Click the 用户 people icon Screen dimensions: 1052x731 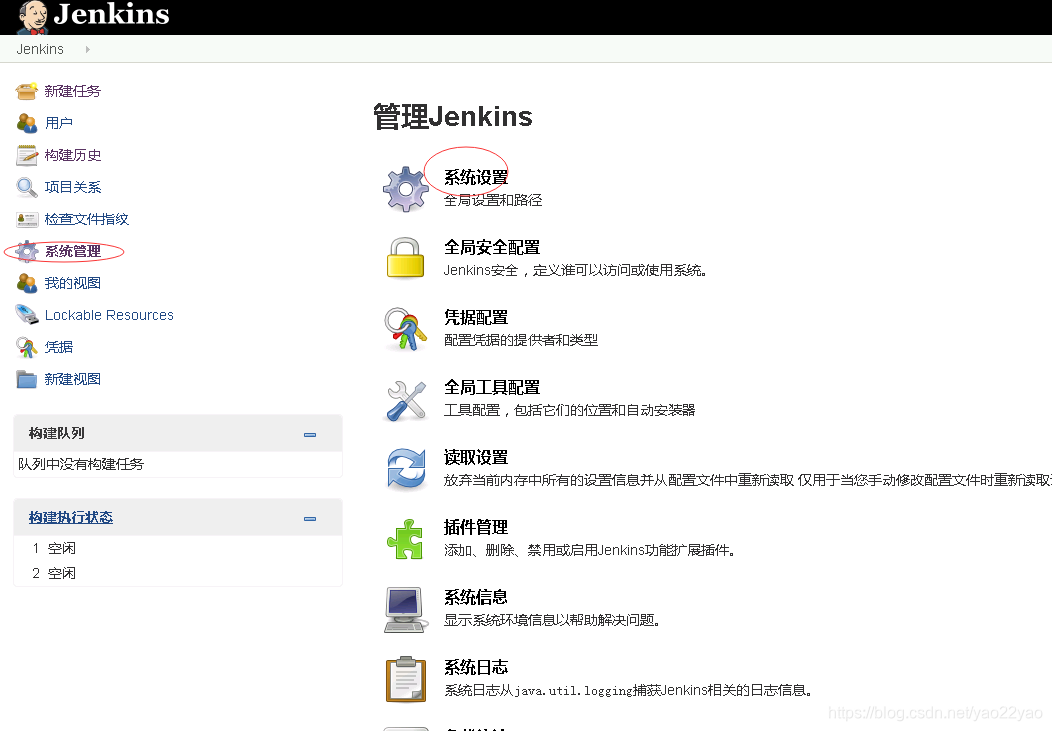coord(27,123)
